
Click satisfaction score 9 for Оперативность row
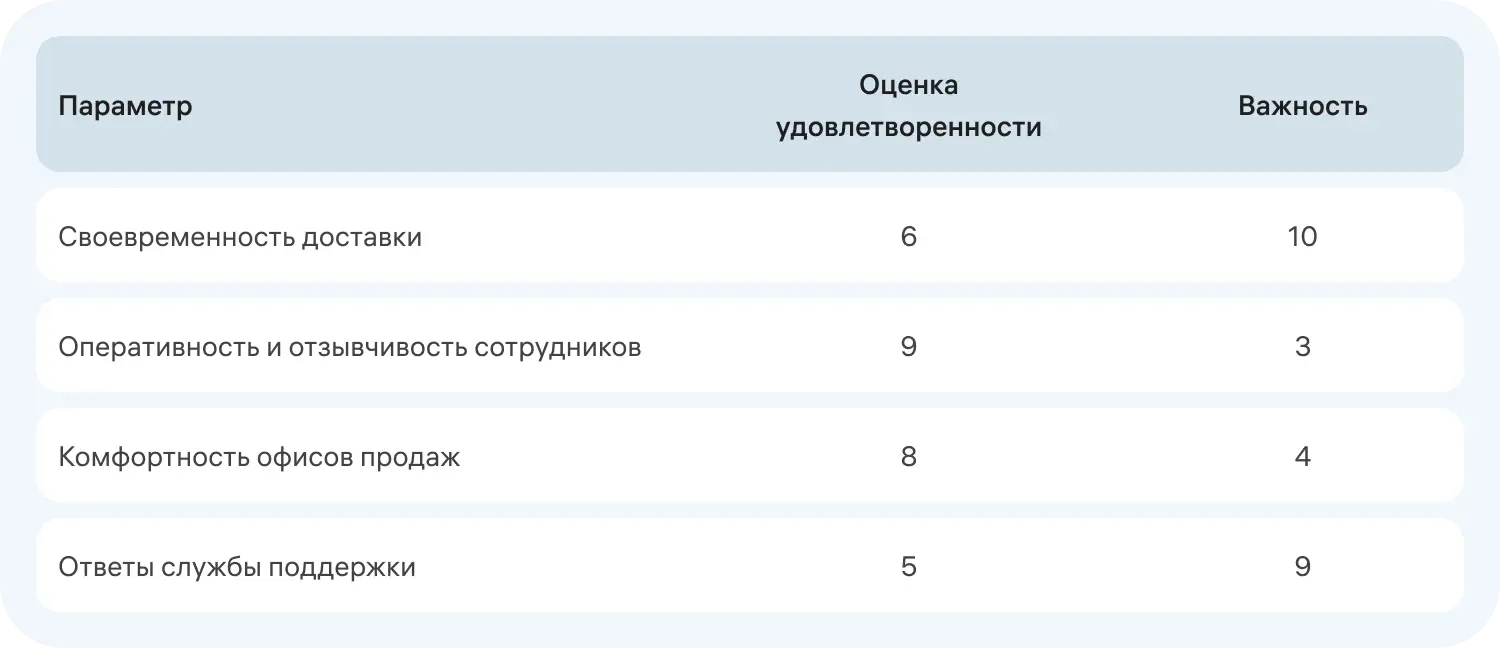coord(908,347)
